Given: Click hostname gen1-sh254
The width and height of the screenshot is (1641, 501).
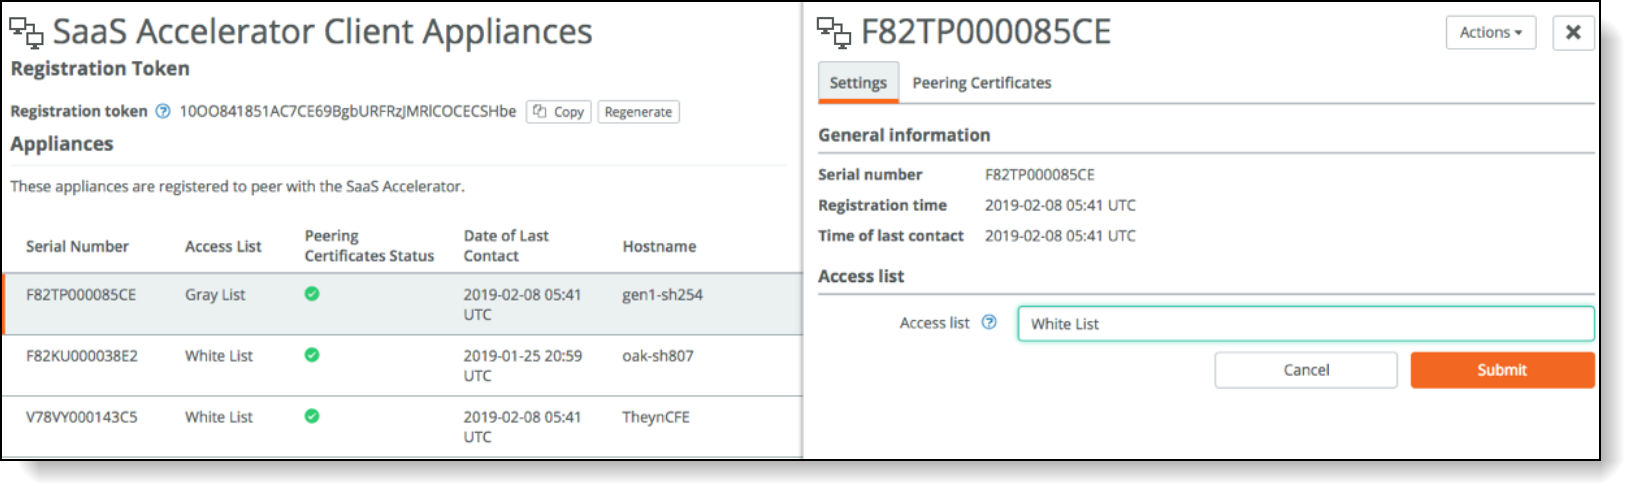Looking at the screenshot, I should [x=662, y=295].
